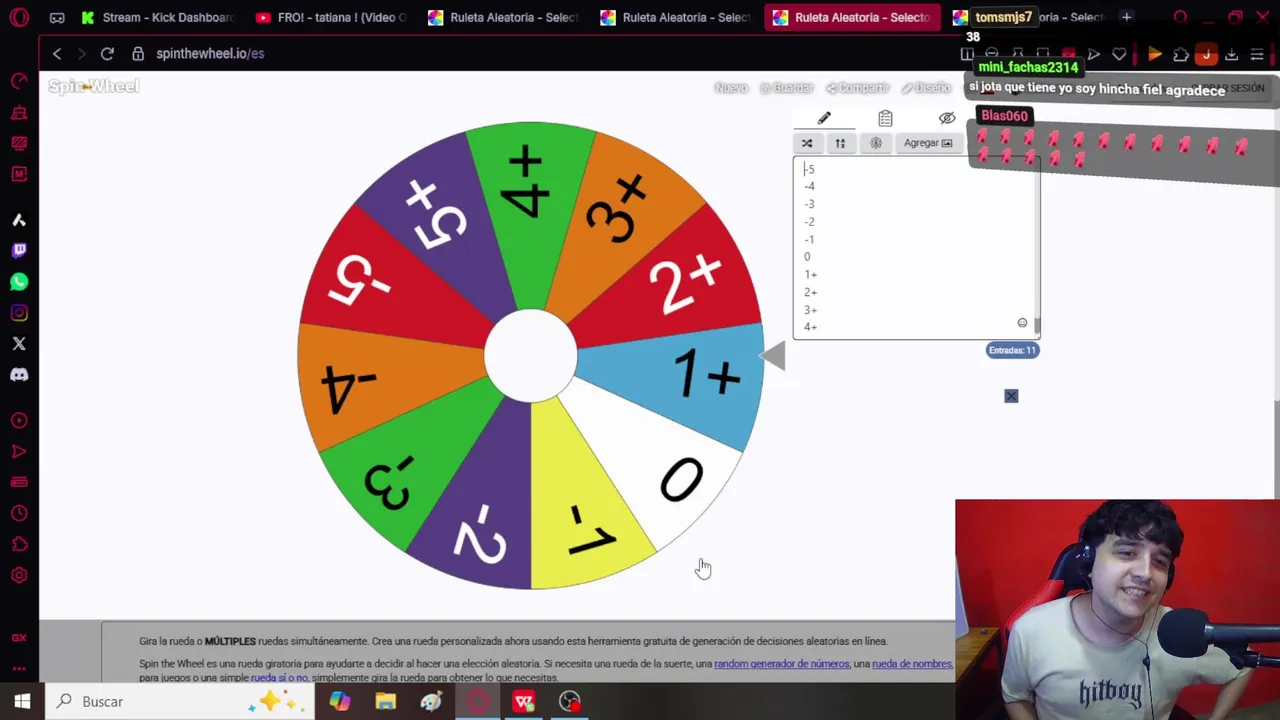
Task: Open the Diseño menu item
Action: coord(926,88)
